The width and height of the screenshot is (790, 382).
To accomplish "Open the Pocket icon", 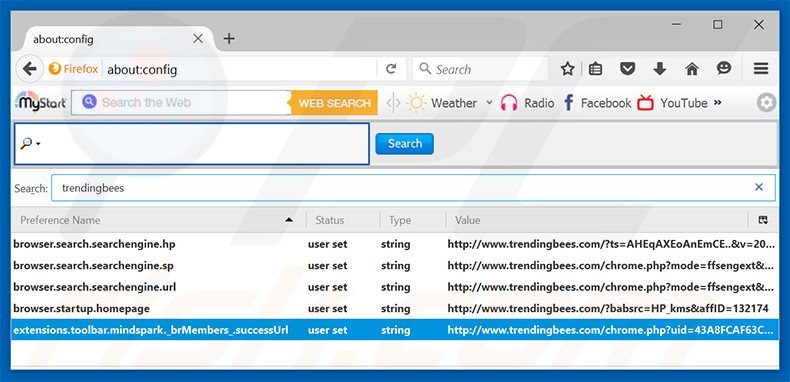I will [x=627, y=69].
